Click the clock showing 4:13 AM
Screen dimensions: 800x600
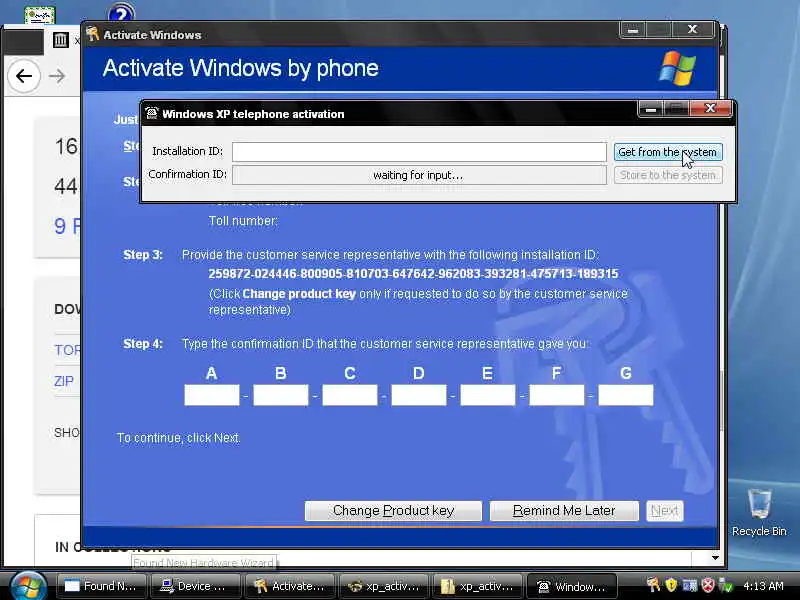point(763,586)
